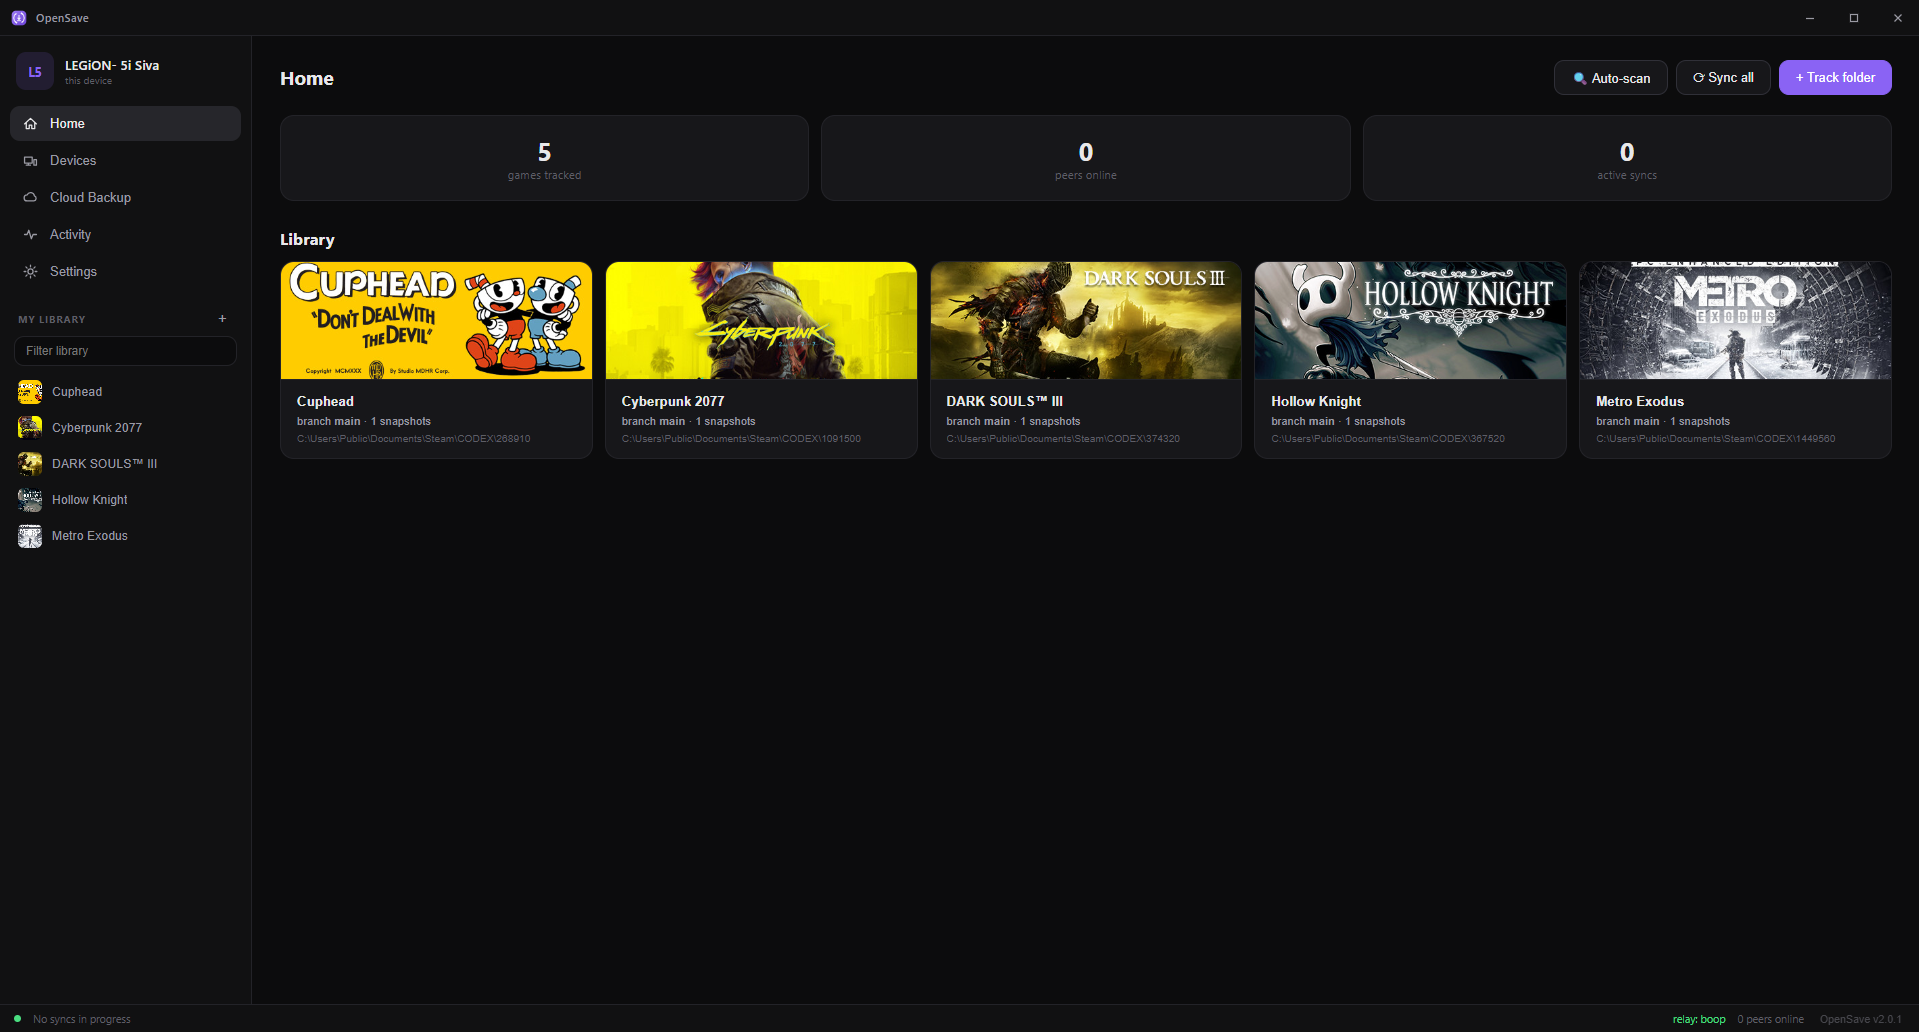Viewport: 1919px width, 1032px height.
Task: Click the Cuphead card title
Action: point(325,401)
